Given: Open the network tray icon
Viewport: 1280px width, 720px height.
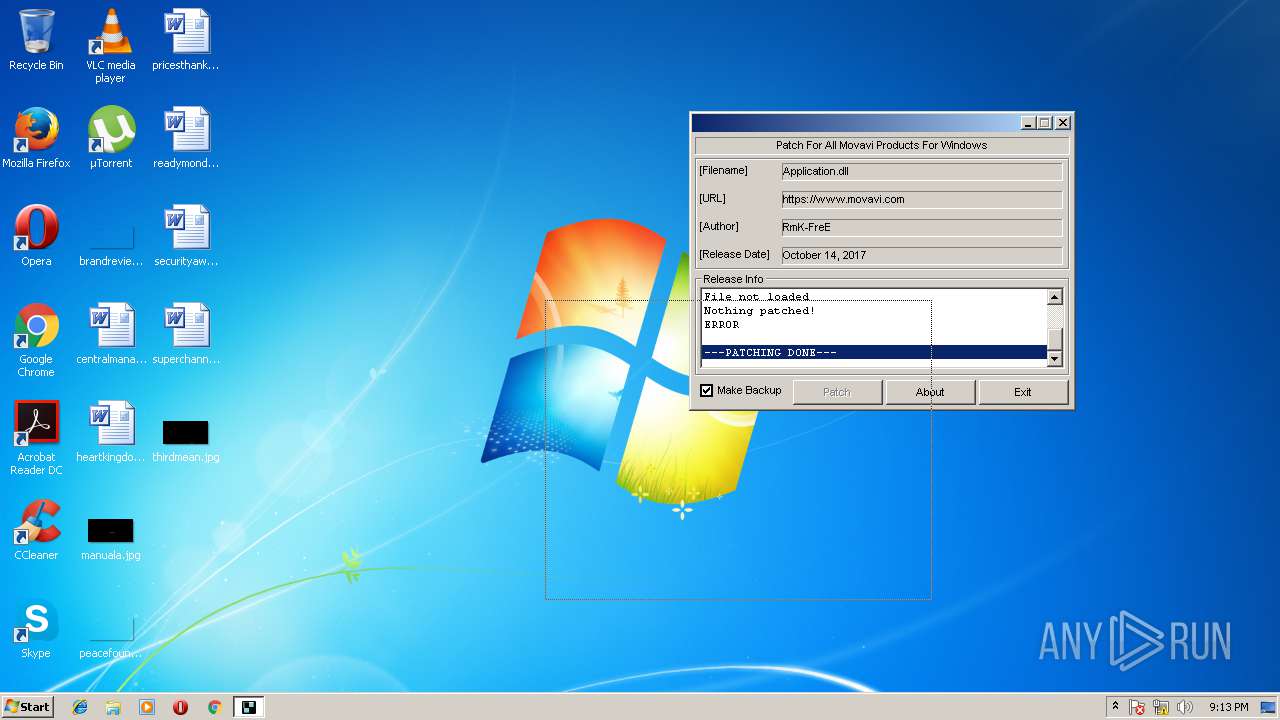Looking at the screenshot, I should 1161,707.
